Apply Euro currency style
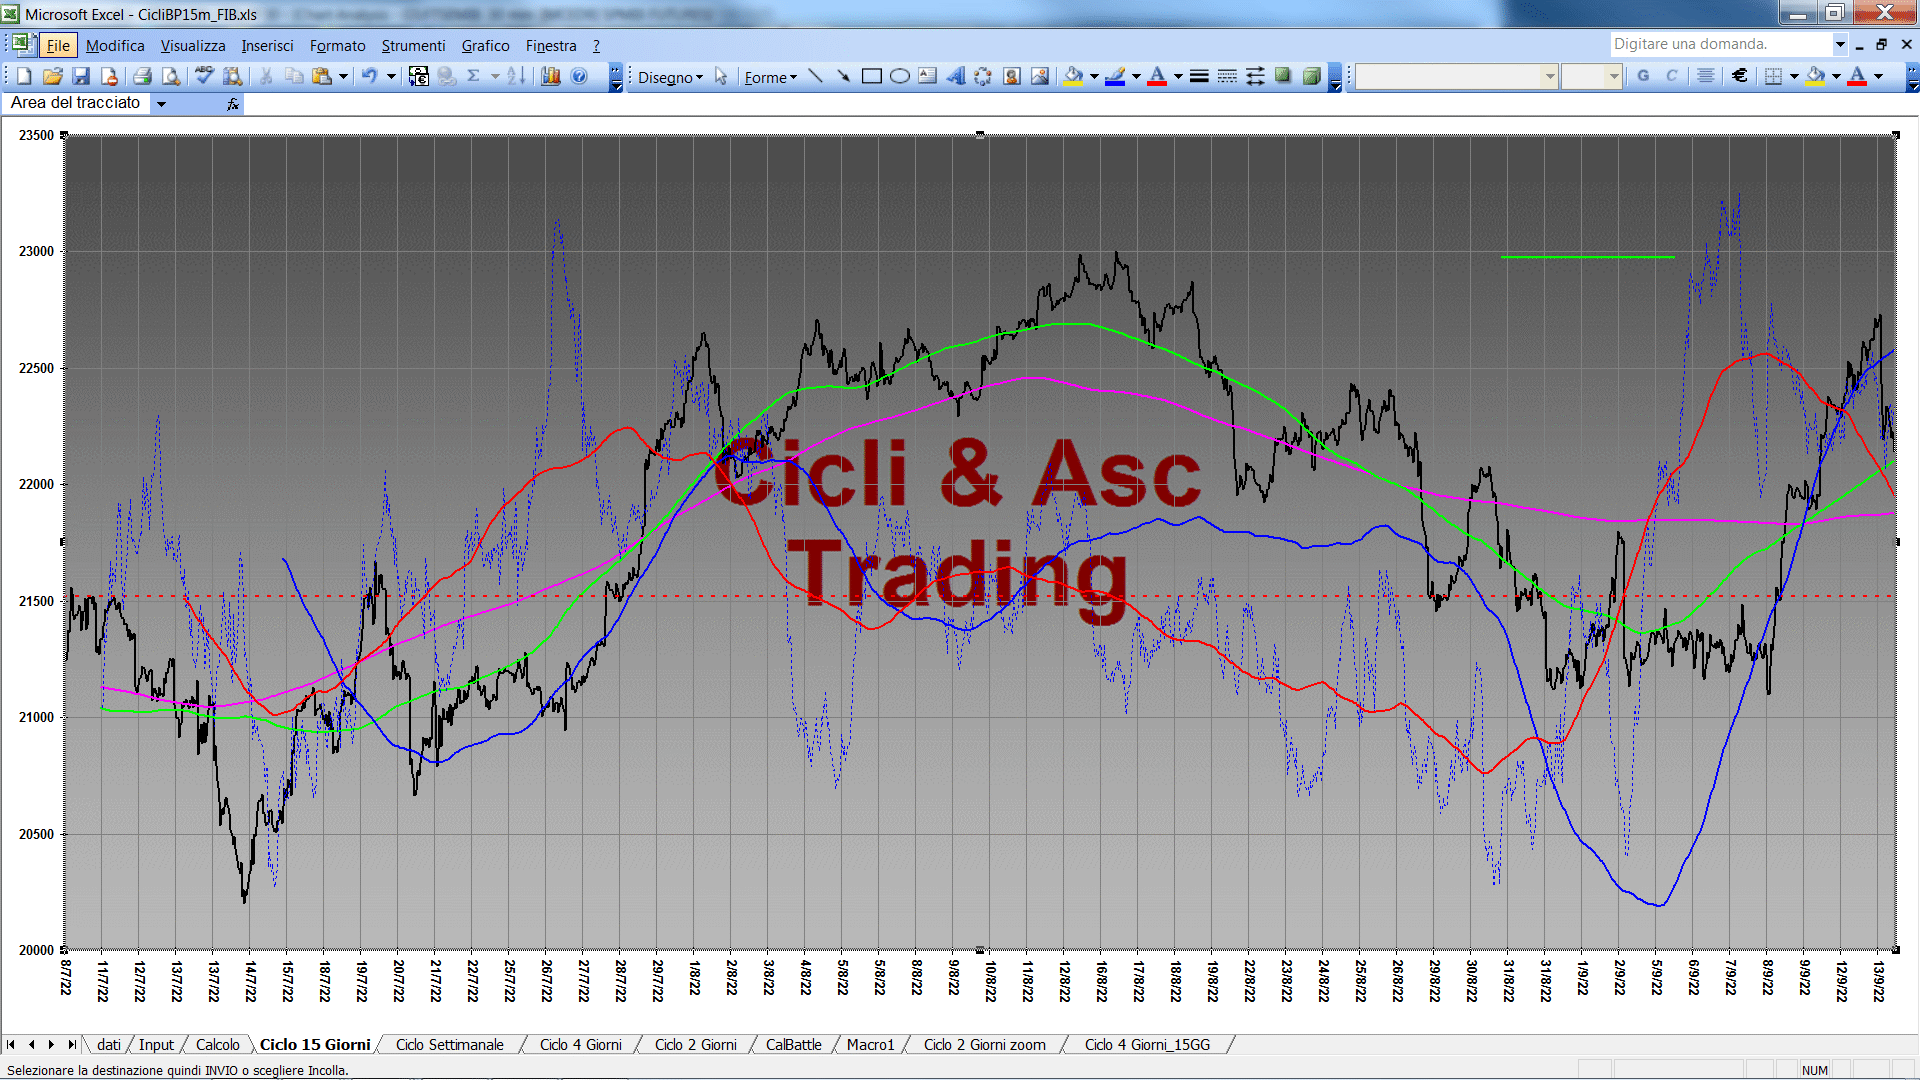Viewport: 1920px width, 1080px height. (x=1740, y=76)
